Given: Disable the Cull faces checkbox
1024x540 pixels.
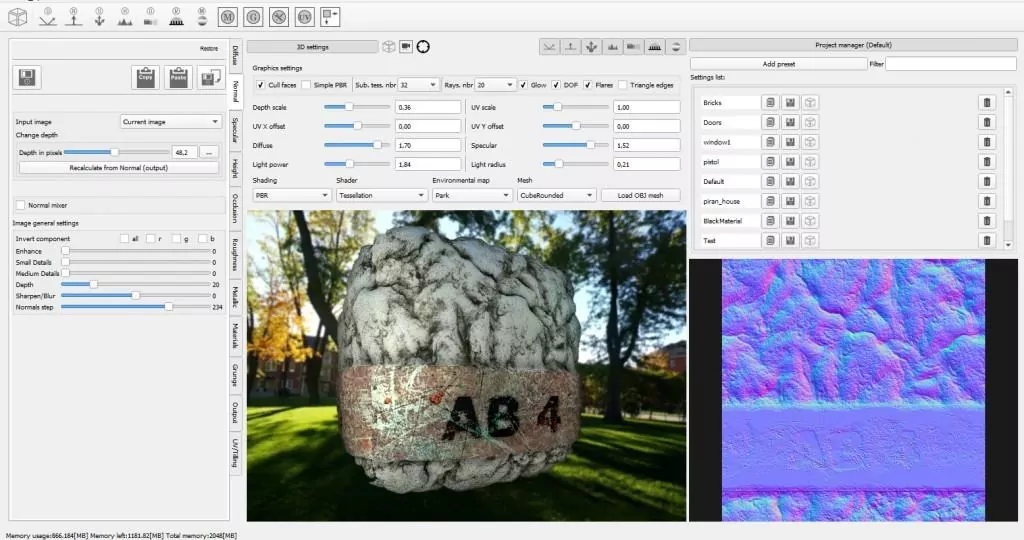Looking at the screenshot, I should (260, 85).
